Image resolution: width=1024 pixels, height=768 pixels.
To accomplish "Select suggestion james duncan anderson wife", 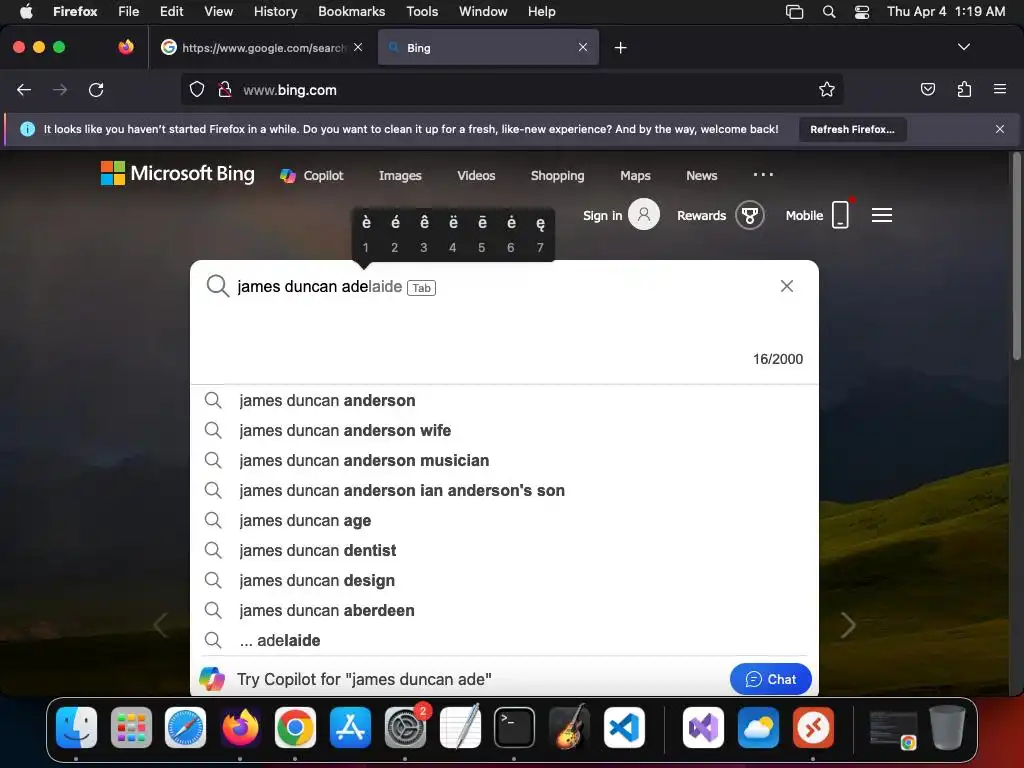I will tap(504, 430).
